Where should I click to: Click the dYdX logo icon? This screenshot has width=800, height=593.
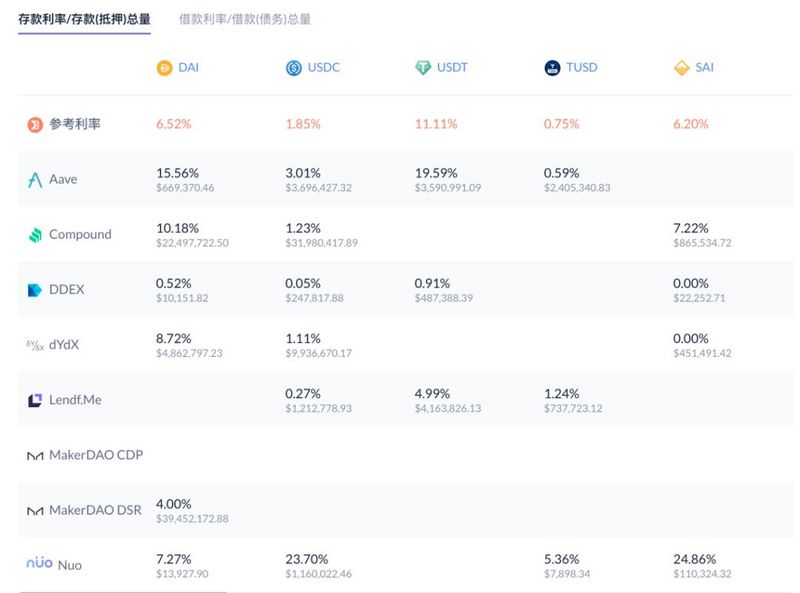coord(35,345)
